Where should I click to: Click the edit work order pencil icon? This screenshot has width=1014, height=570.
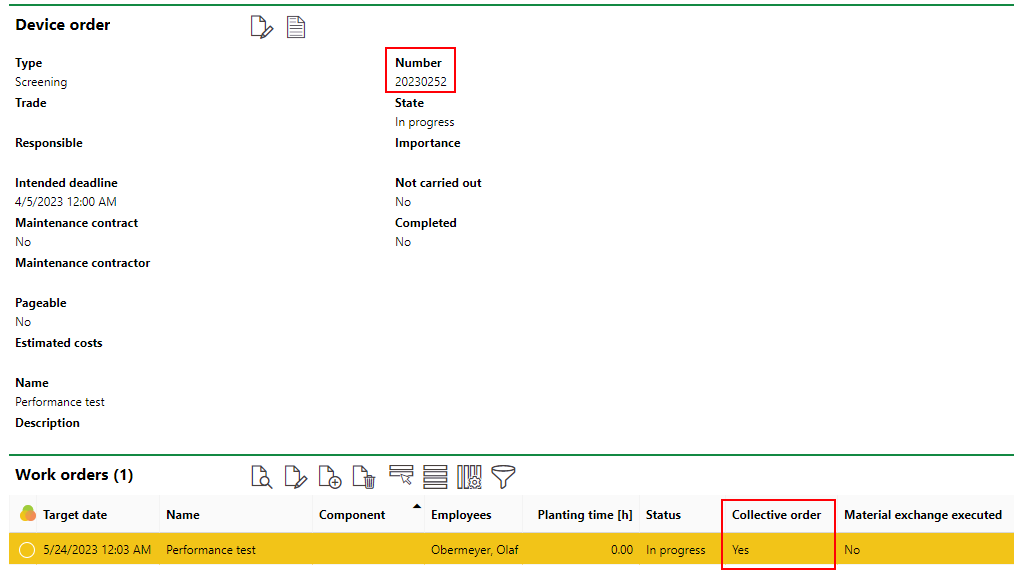[295, 477]
